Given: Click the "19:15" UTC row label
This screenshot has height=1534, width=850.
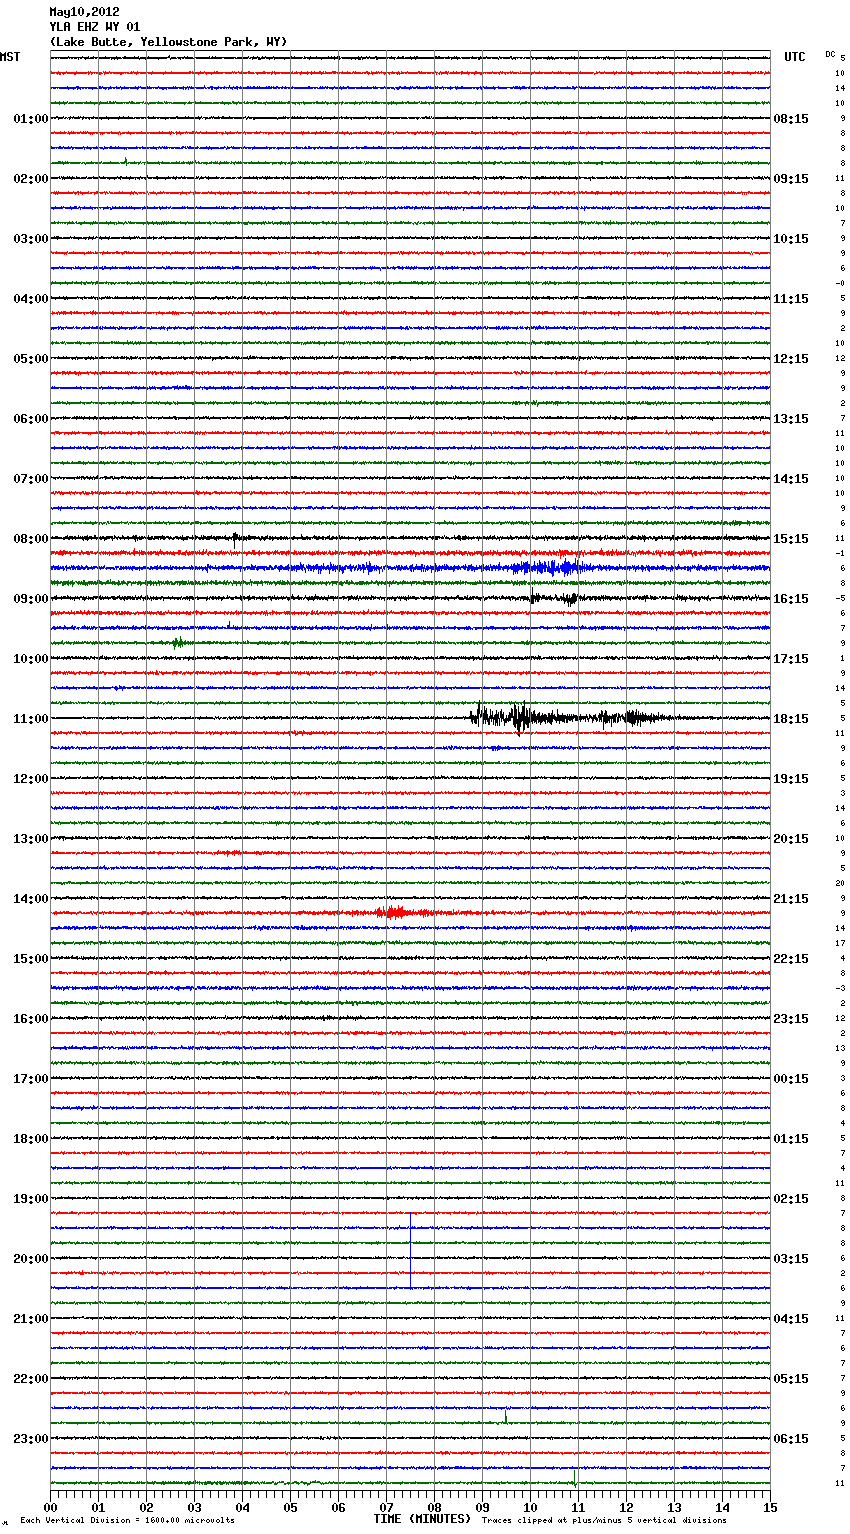Looking at the screenshot, I should pos(791,779).
